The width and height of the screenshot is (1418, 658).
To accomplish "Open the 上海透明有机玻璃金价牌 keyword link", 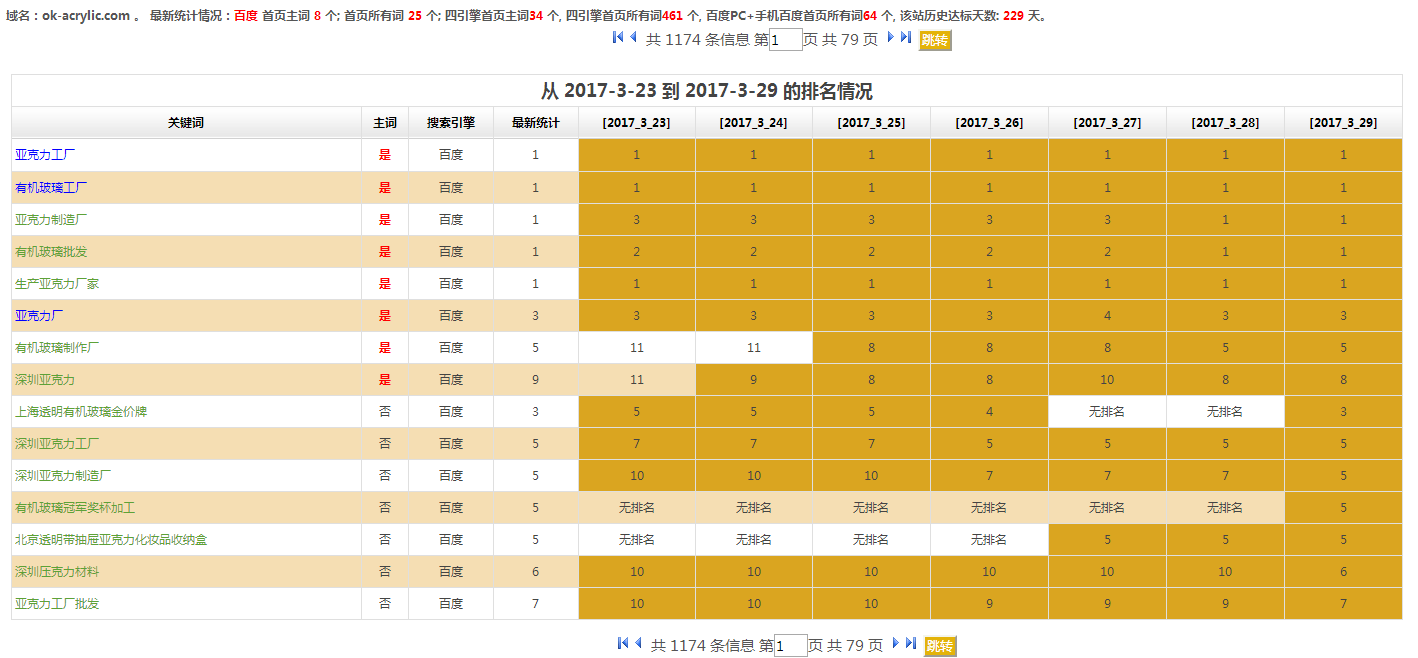I will (x=81, y=412).
